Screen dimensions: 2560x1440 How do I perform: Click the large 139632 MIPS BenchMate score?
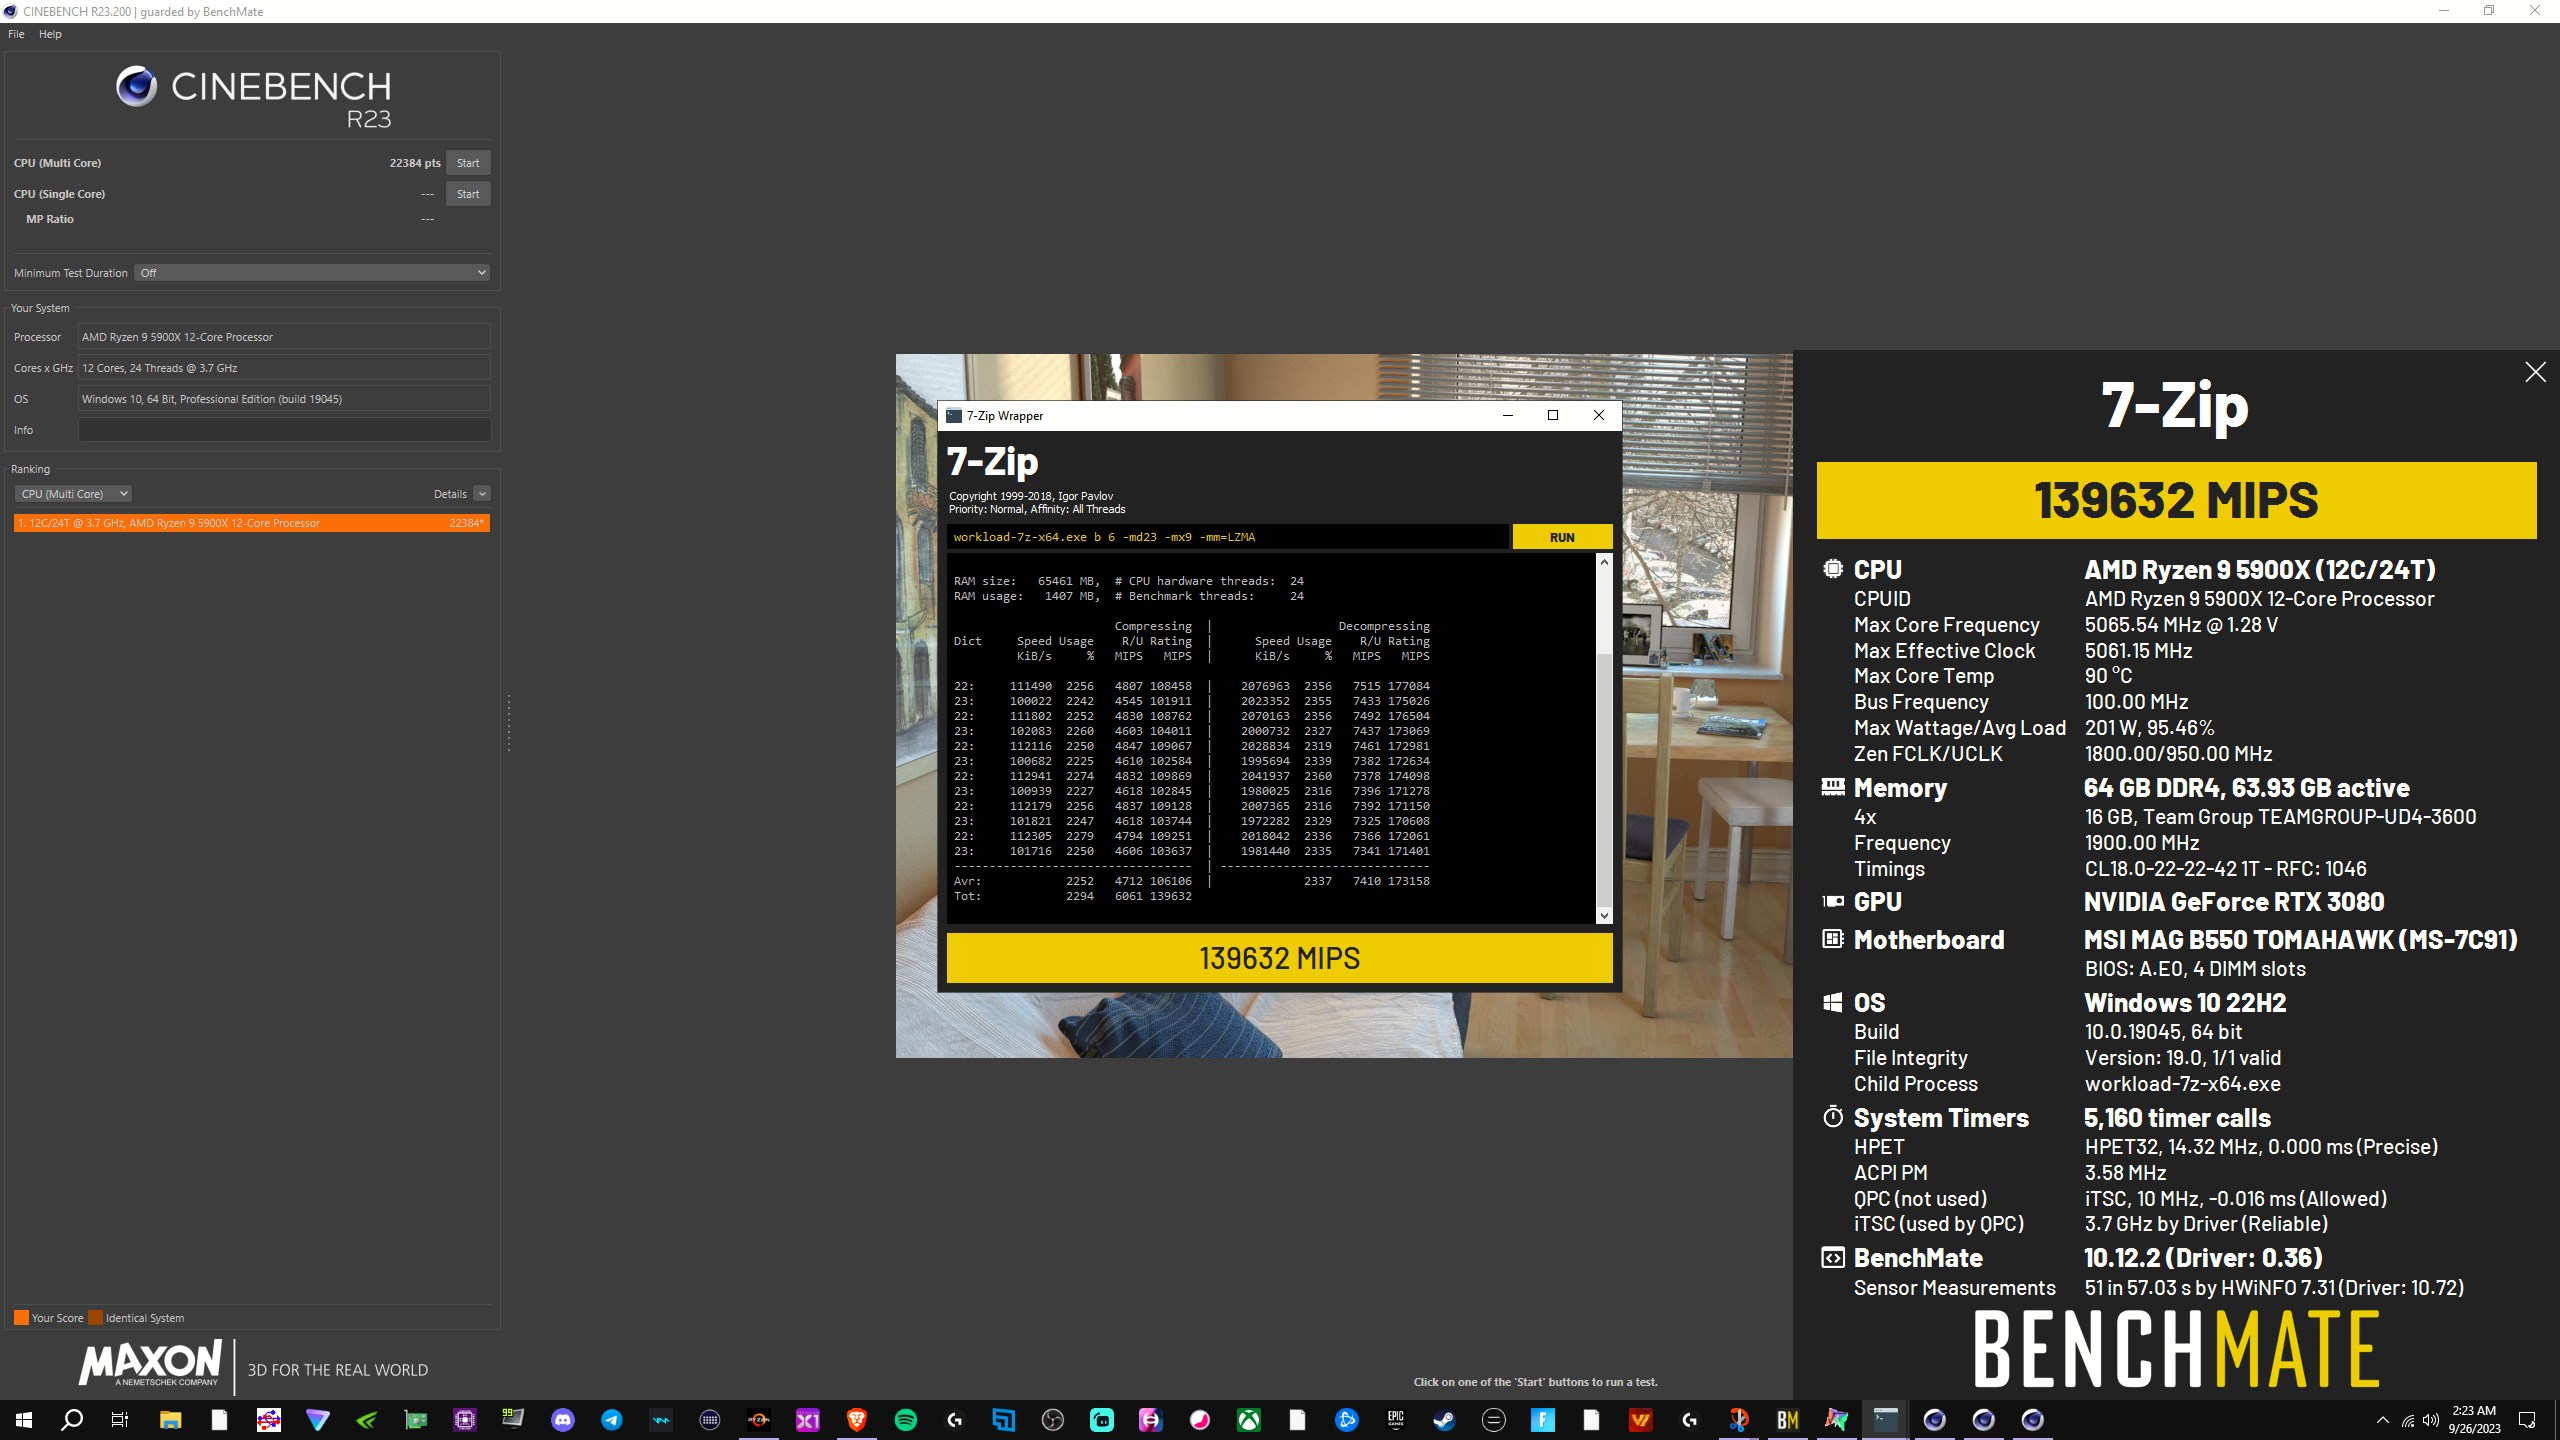tap(2176, 501)
